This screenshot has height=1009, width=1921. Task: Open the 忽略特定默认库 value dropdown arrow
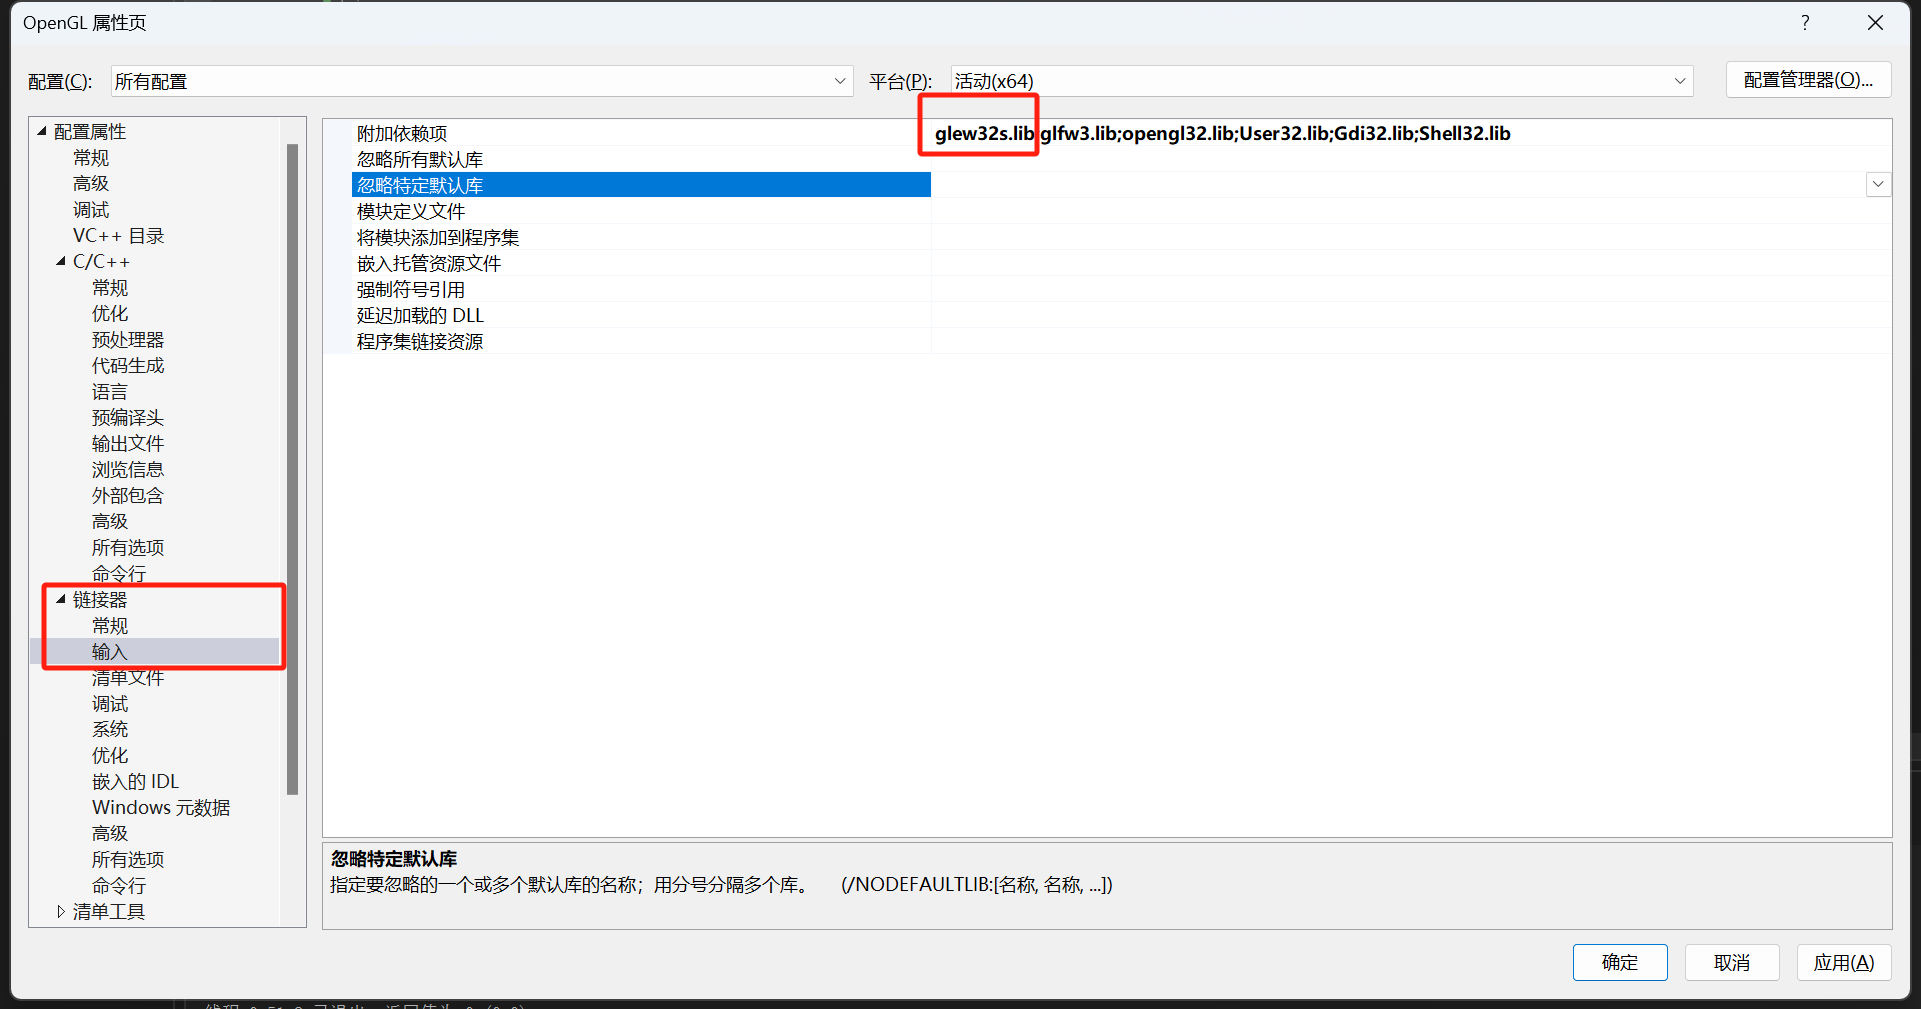point(1878,184)
